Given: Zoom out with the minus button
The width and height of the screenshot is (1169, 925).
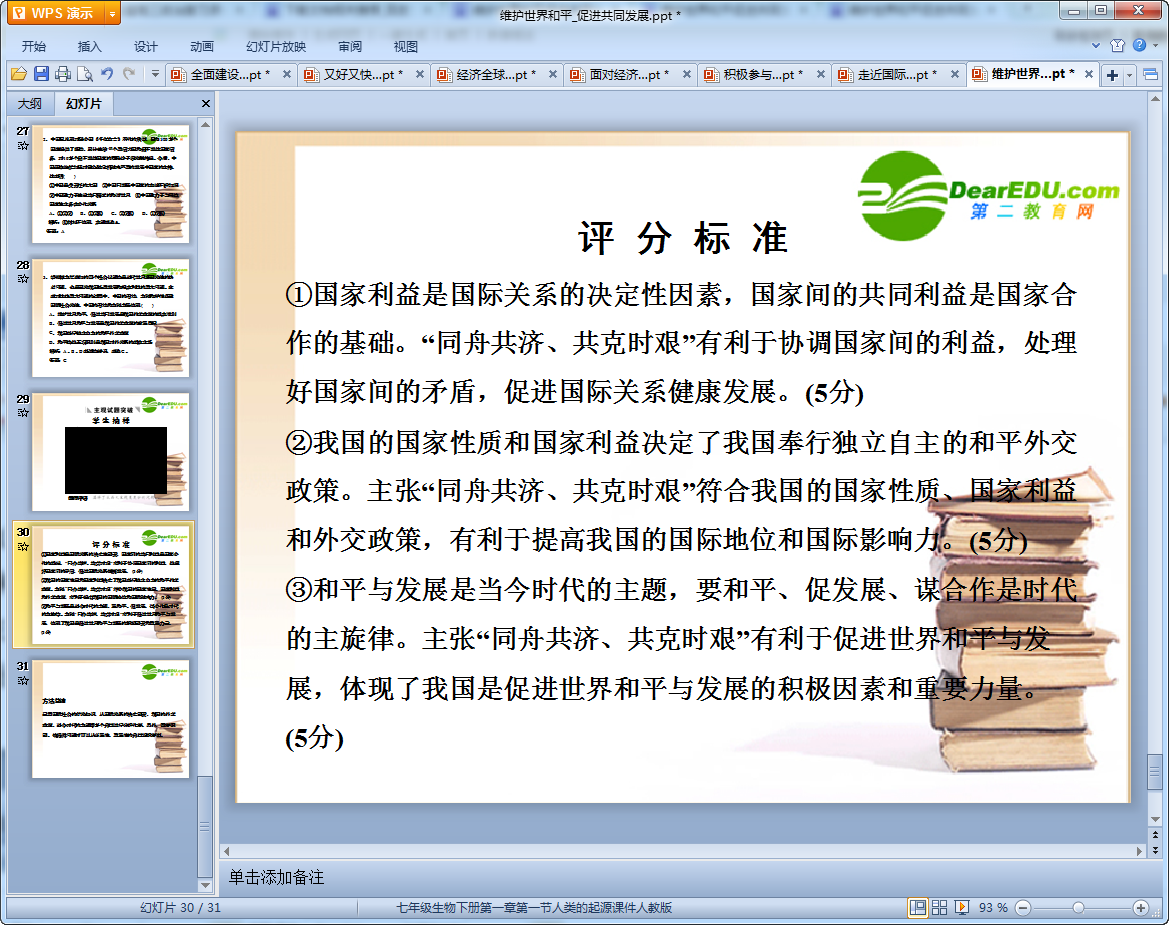Looking at the screenshot, I should [1023, 907].
